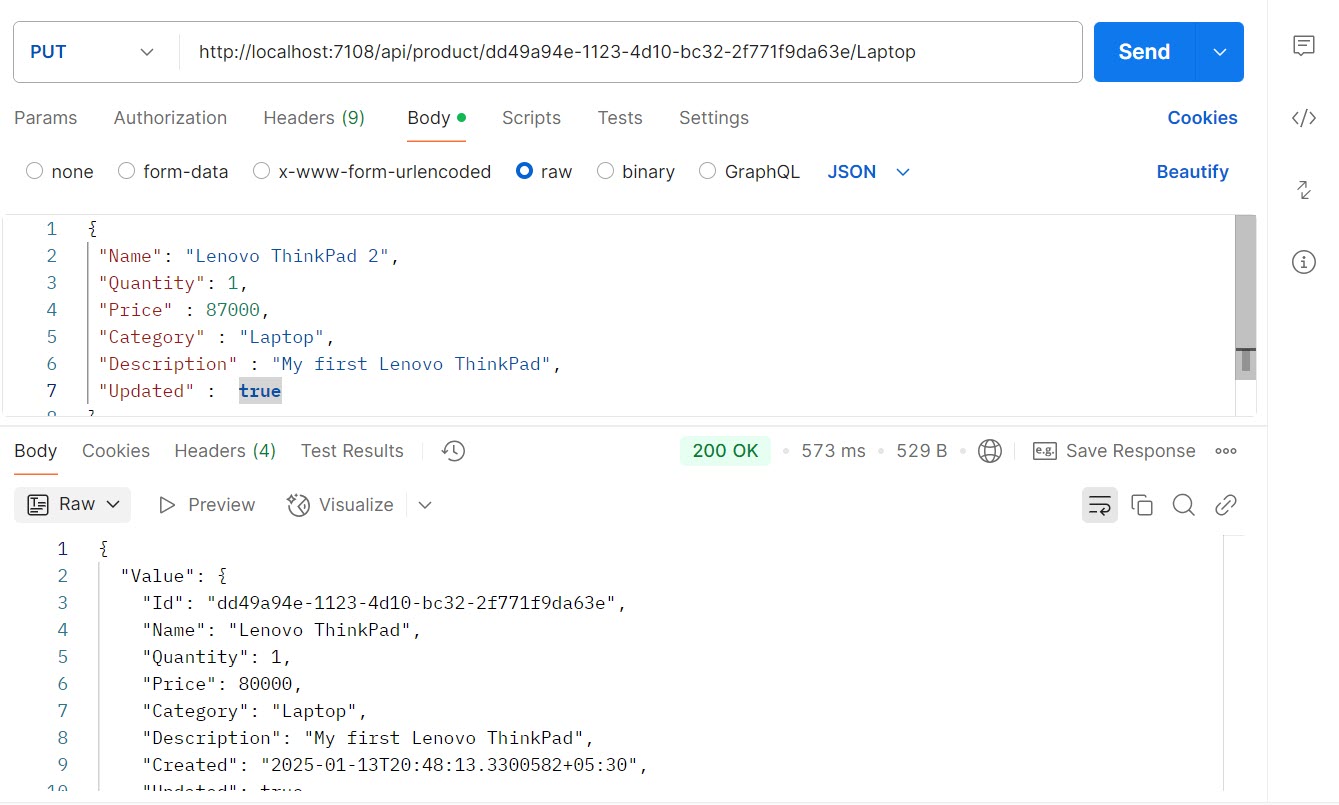Copy the response body
This screenshot has width=1339, height=805.
point(1142,505)
